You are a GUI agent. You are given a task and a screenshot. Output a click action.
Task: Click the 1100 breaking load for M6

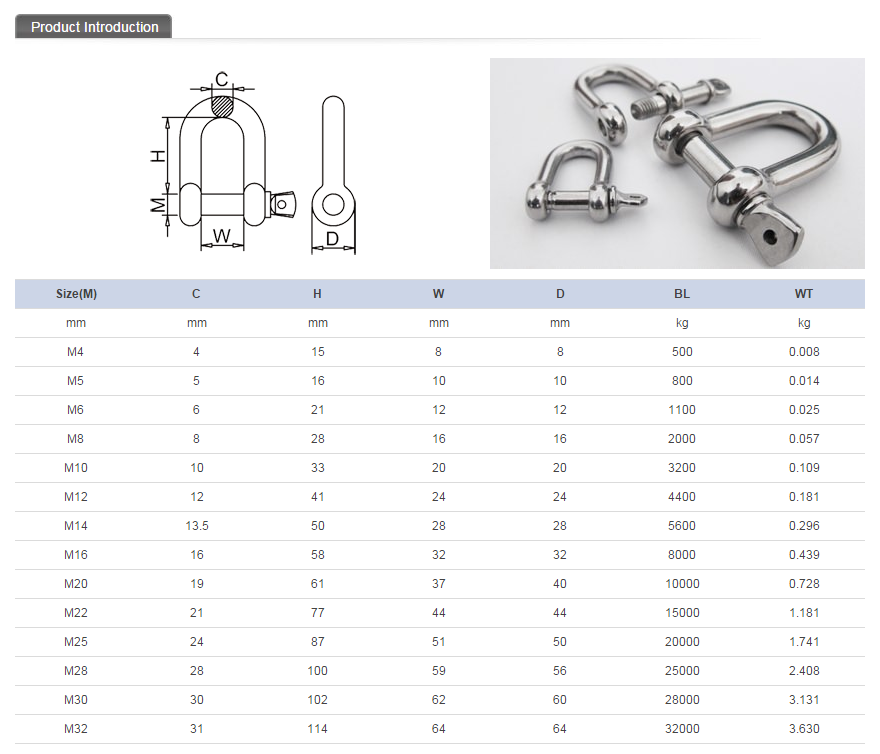[x=682, y=410]
